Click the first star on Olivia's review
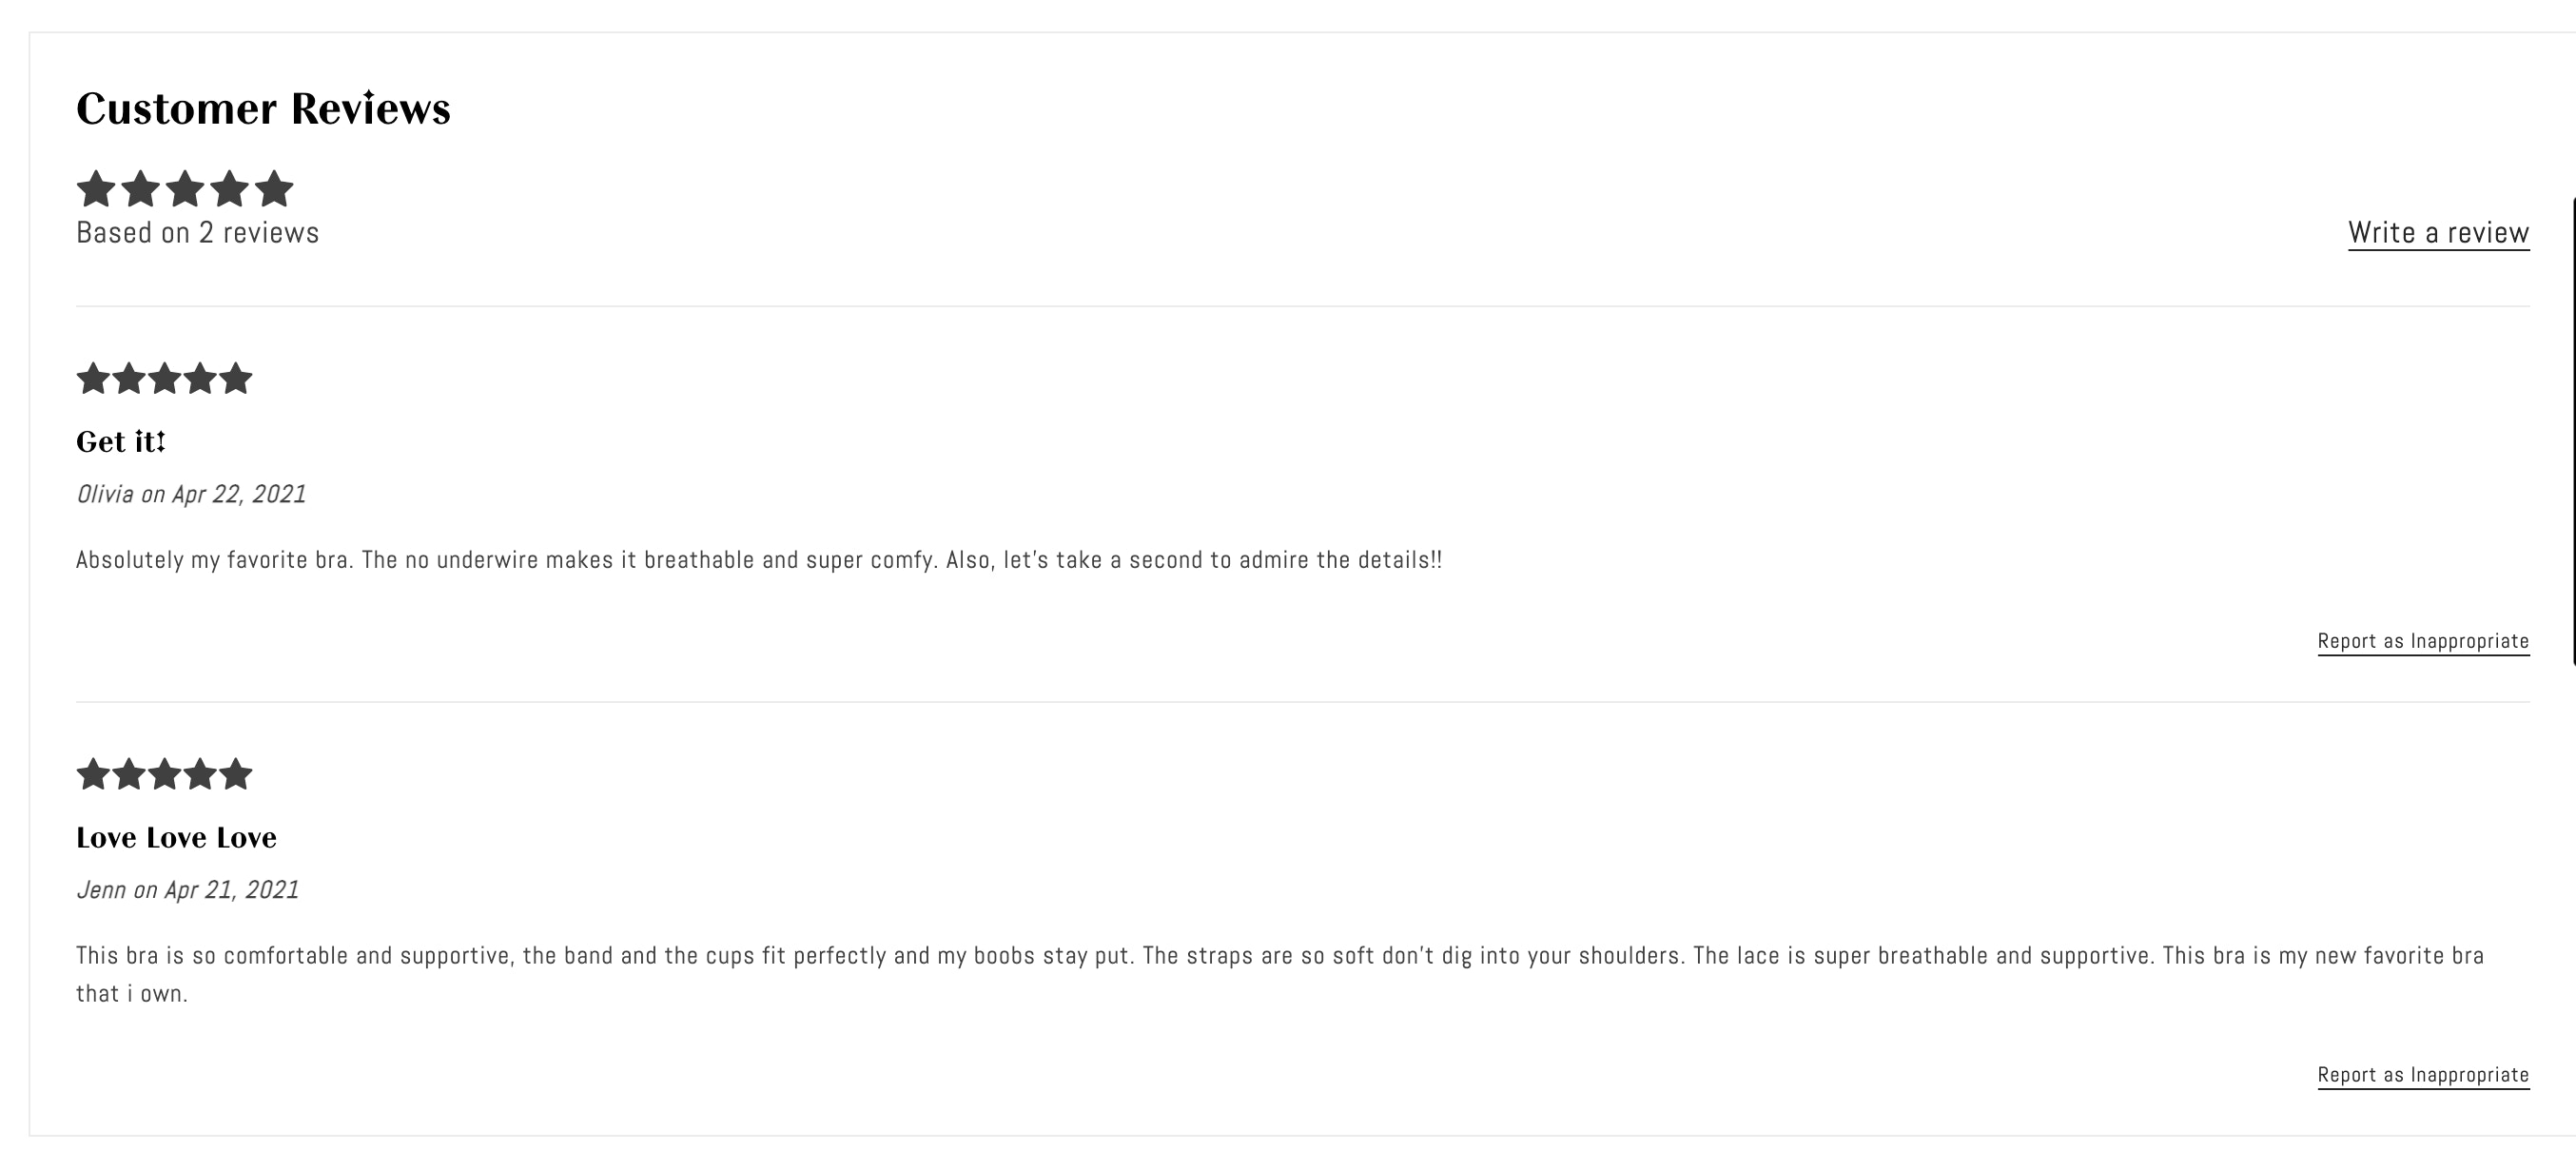 pyautogui.click(x=95, y=378)
